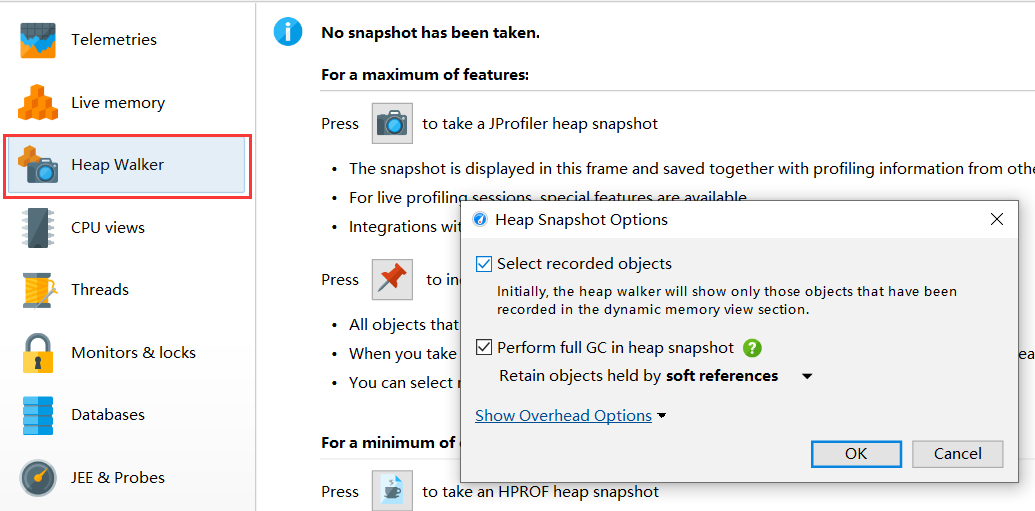Confirm snapshot options with OK

pyautogui.click(x=856, y=453)
